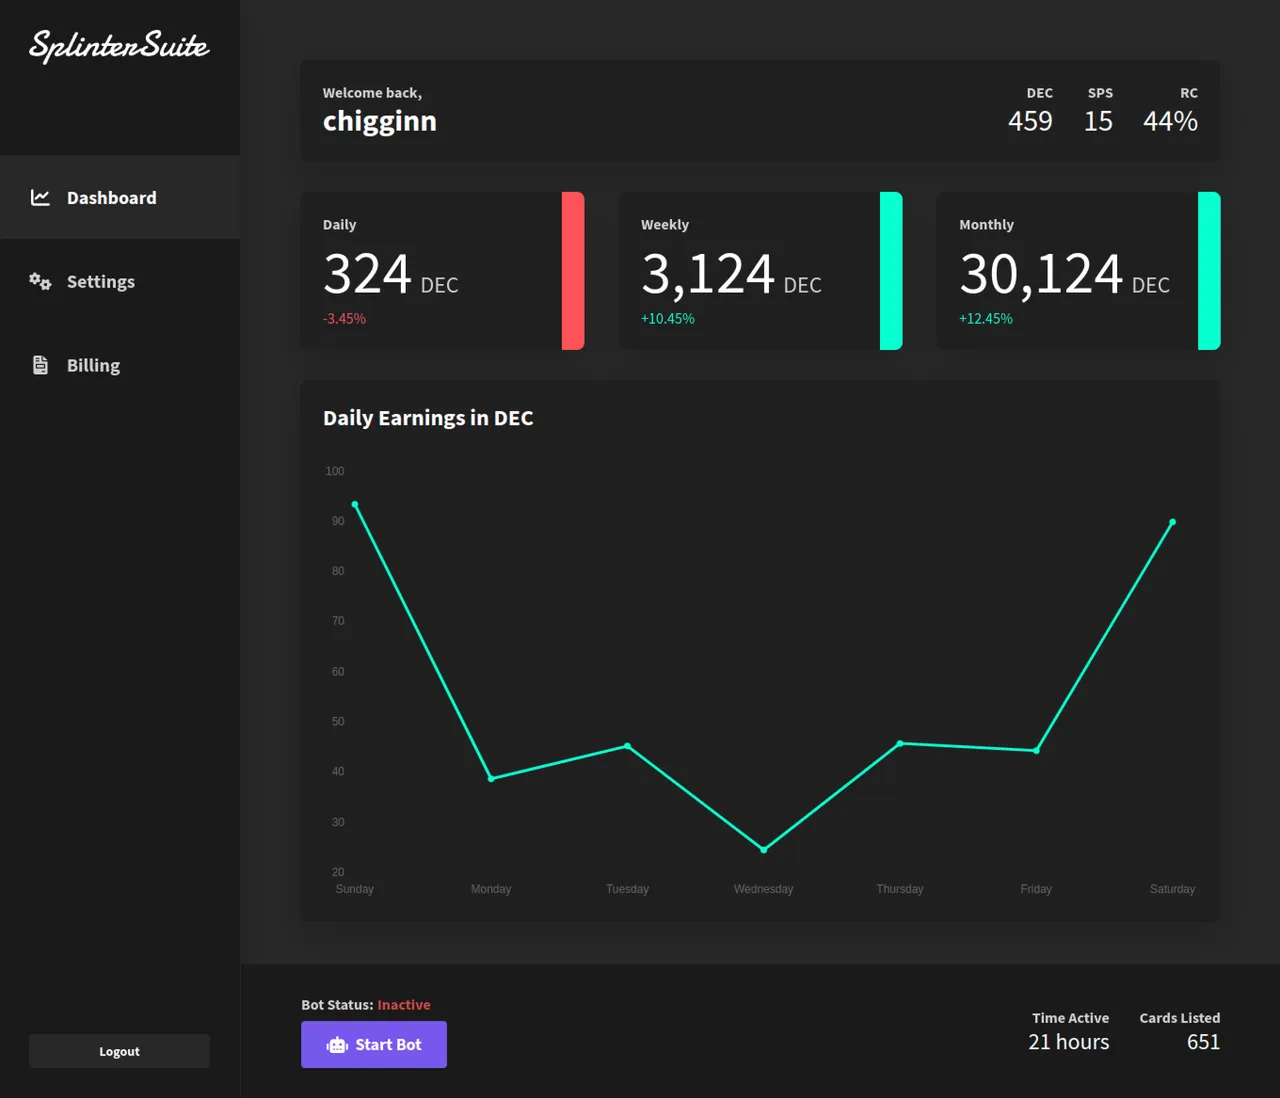The height and width of the screenshot is (1098, 1280).
Task: Click the +10.45% weekly change
Action: (x=667, y=319)
